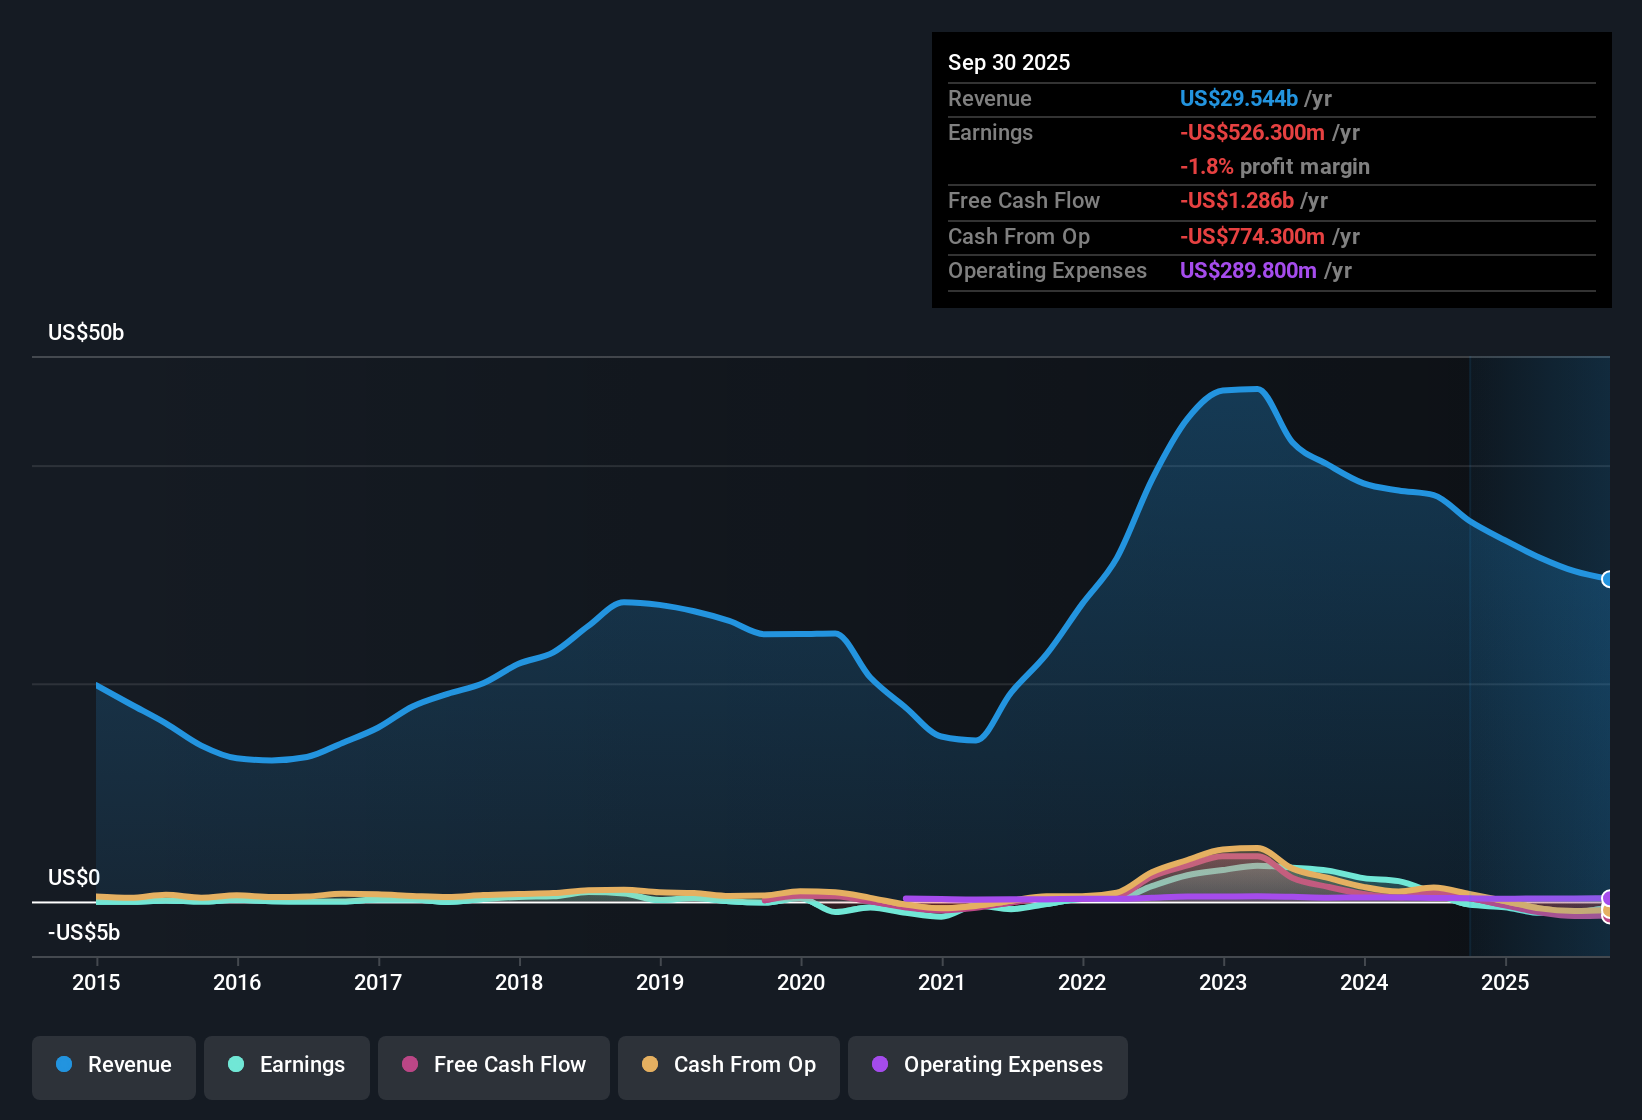Toggle the Operating Expenses series visibility
The image size is (1642, 1120).
(987, 1065)
